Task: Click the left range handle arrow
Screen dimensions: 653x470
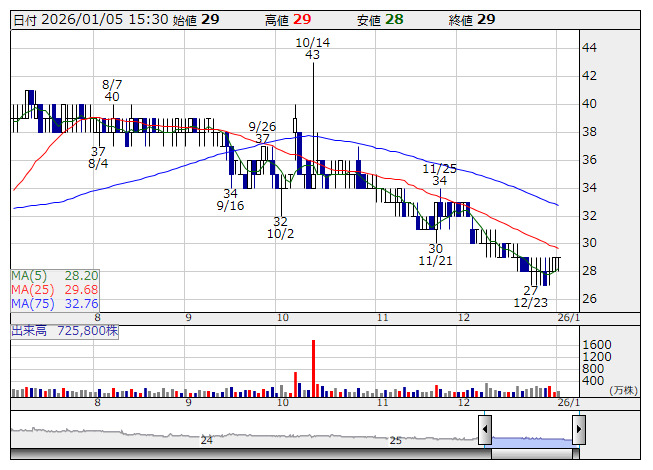Action: [484, 431]
